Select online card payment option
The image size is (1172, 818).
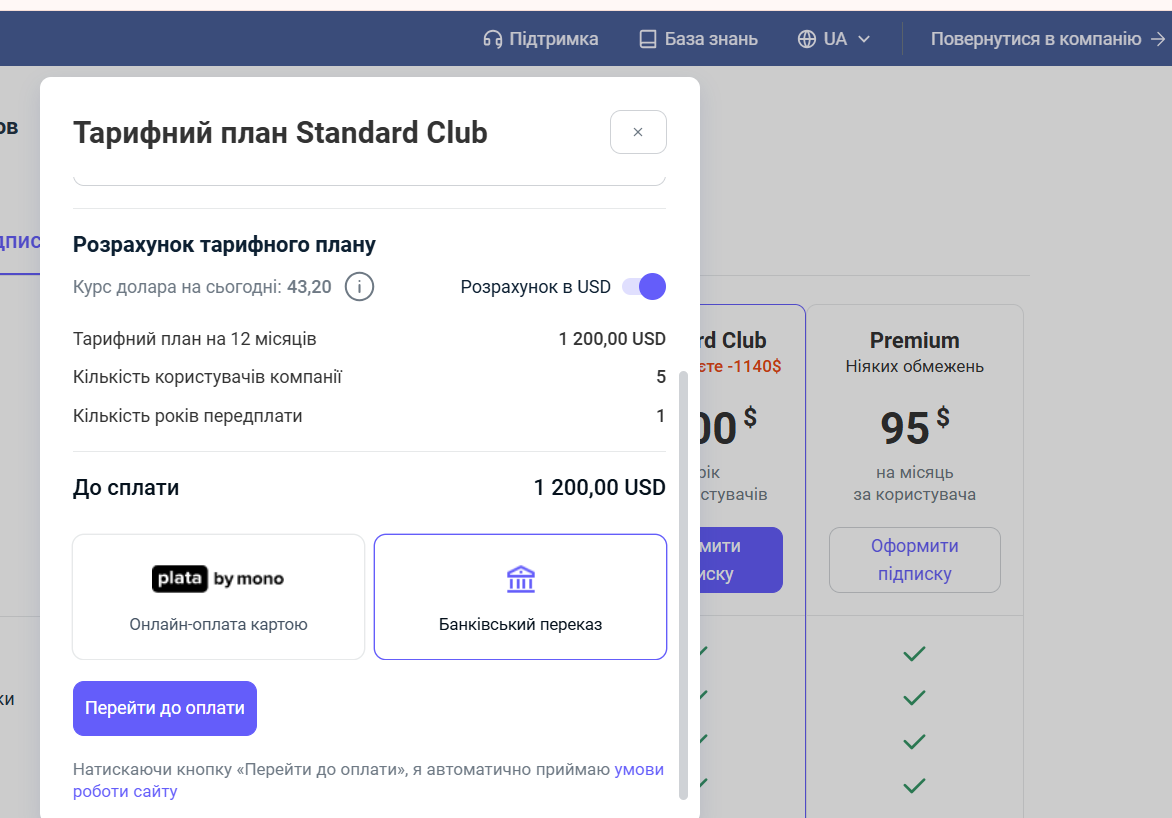218,597
